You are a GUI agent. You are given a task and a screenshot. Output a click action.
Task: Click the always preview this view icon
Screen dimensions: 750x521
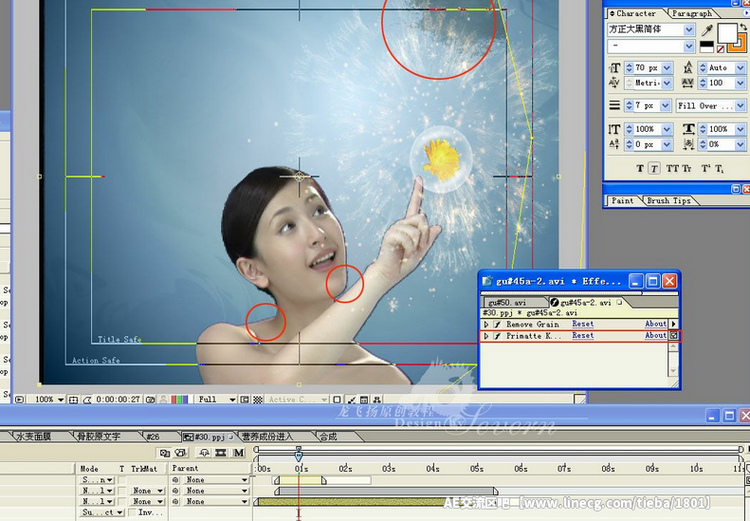[20, 399]
